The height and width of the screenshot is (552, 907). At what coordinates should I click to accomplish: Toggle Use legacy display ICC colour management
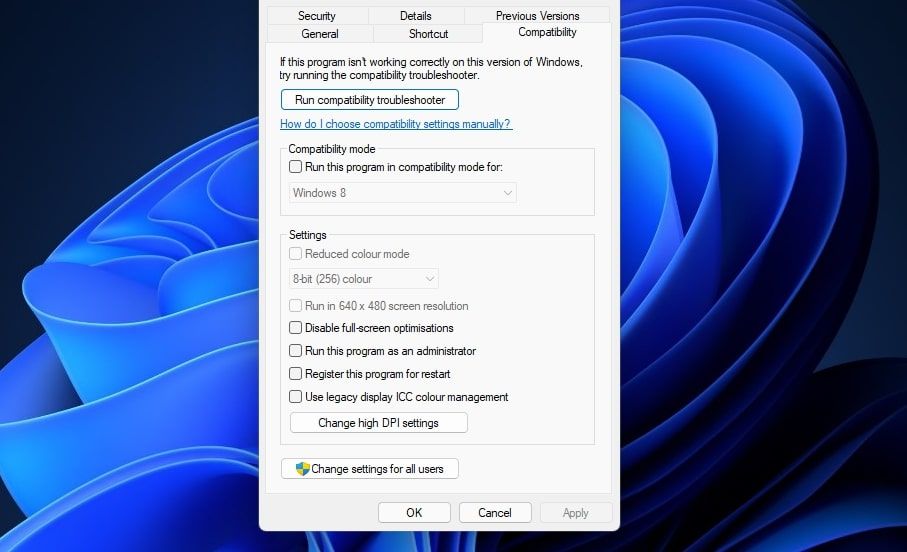tap(296, 397)
